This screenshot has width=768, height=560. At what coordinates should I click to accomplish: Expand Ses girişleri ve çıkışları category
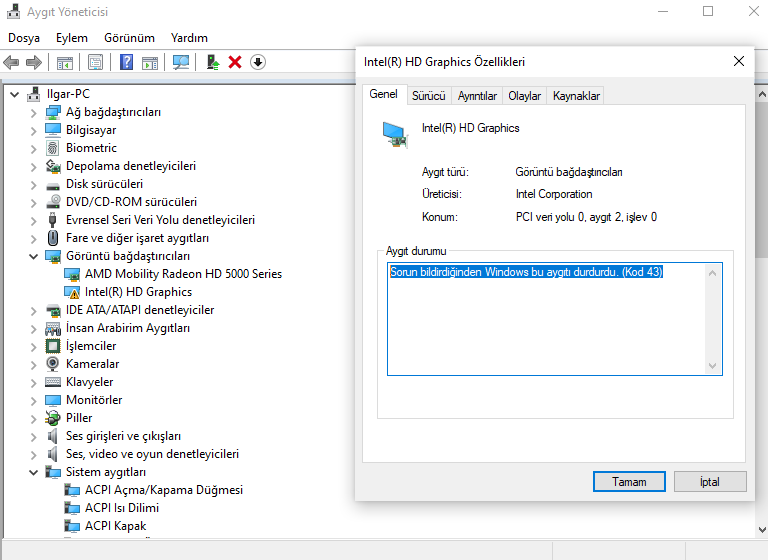[33, 437]
